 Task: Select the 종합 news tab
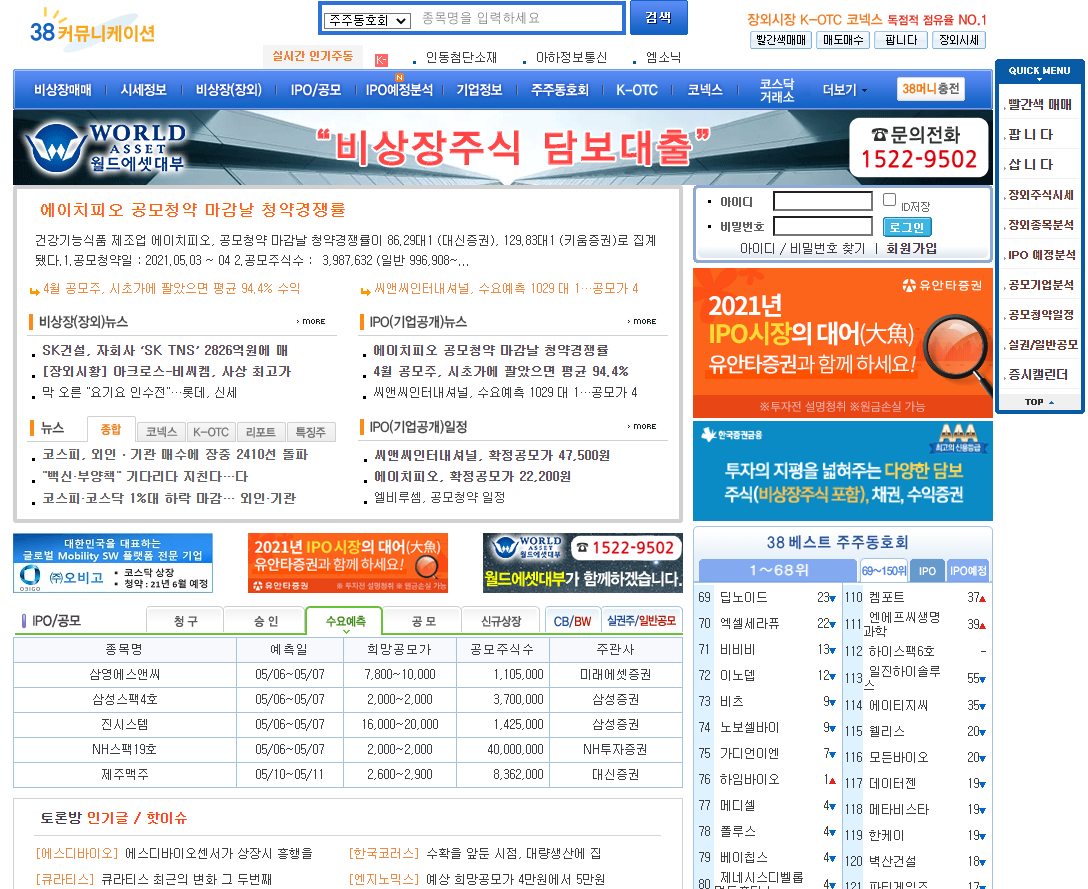(x=110, y=430)
